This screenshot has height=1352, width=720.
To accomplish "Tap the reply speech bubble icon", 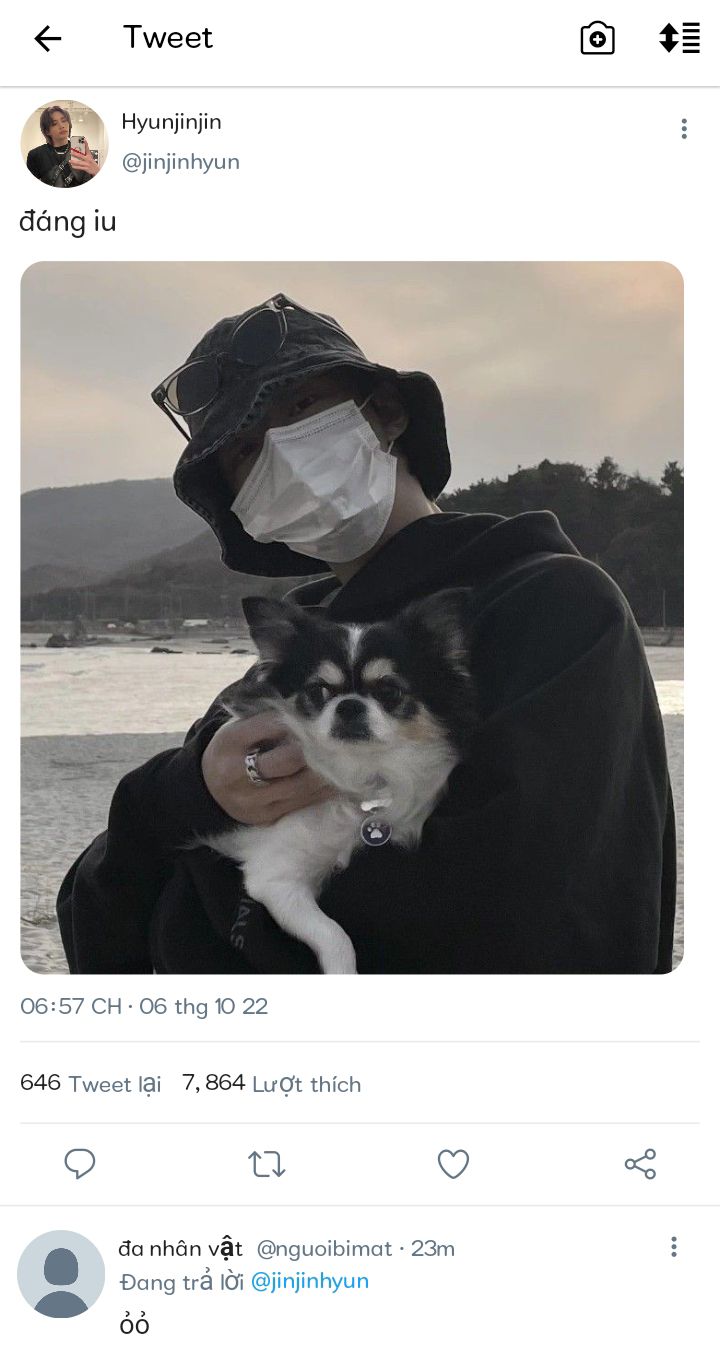I will click(x=80, y=1164).
